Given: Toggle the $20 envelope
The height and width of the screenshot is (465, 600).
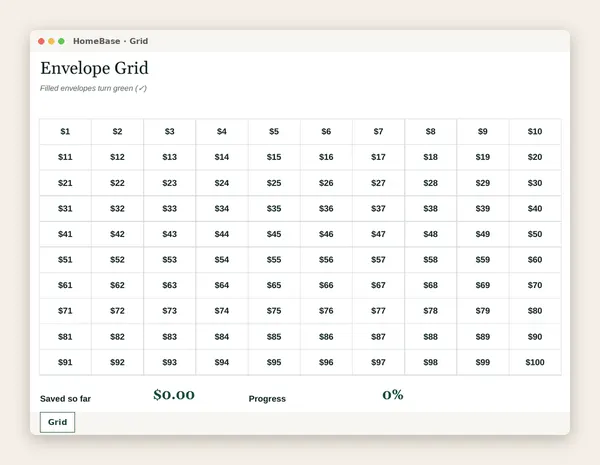Looking at the screenshot, I should coord(535,157).
